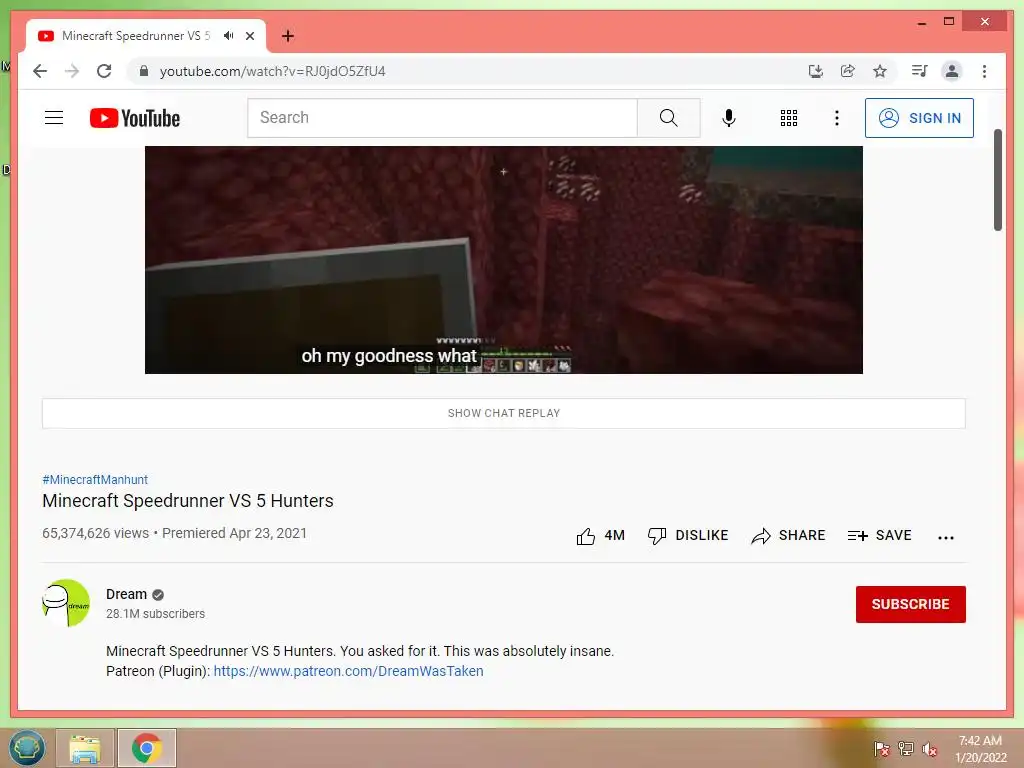Click the padlock site info icon
The width and height of the screenshot is (1024, 768).
click(x=144, y=71)
